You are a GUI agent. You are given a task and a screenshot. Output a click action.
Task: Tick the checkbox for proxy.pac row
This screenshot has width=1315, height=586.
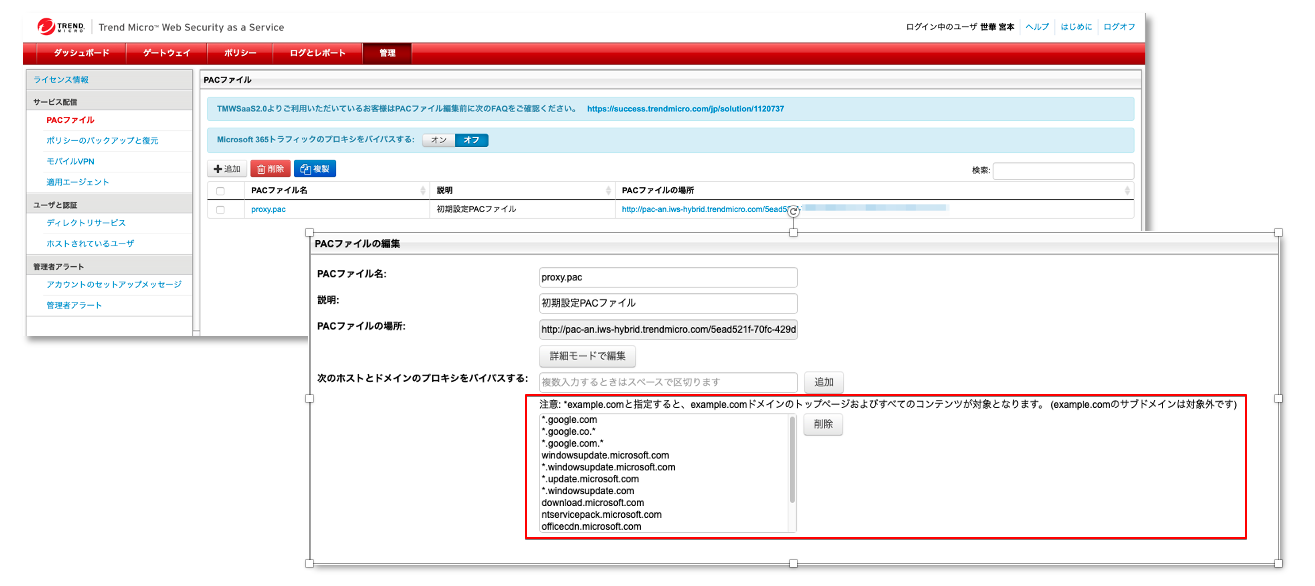pyautogui.click(x=220, y=210)
